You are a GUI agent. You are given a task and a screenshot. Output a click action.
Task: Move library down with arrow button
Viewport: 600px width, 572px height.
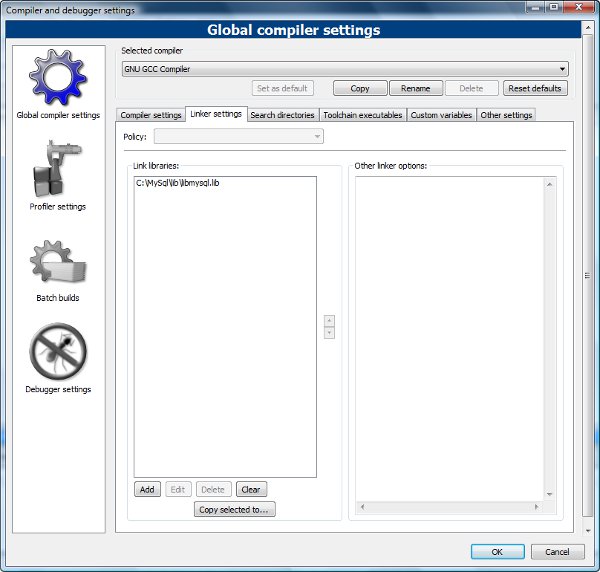pos(329,333)
